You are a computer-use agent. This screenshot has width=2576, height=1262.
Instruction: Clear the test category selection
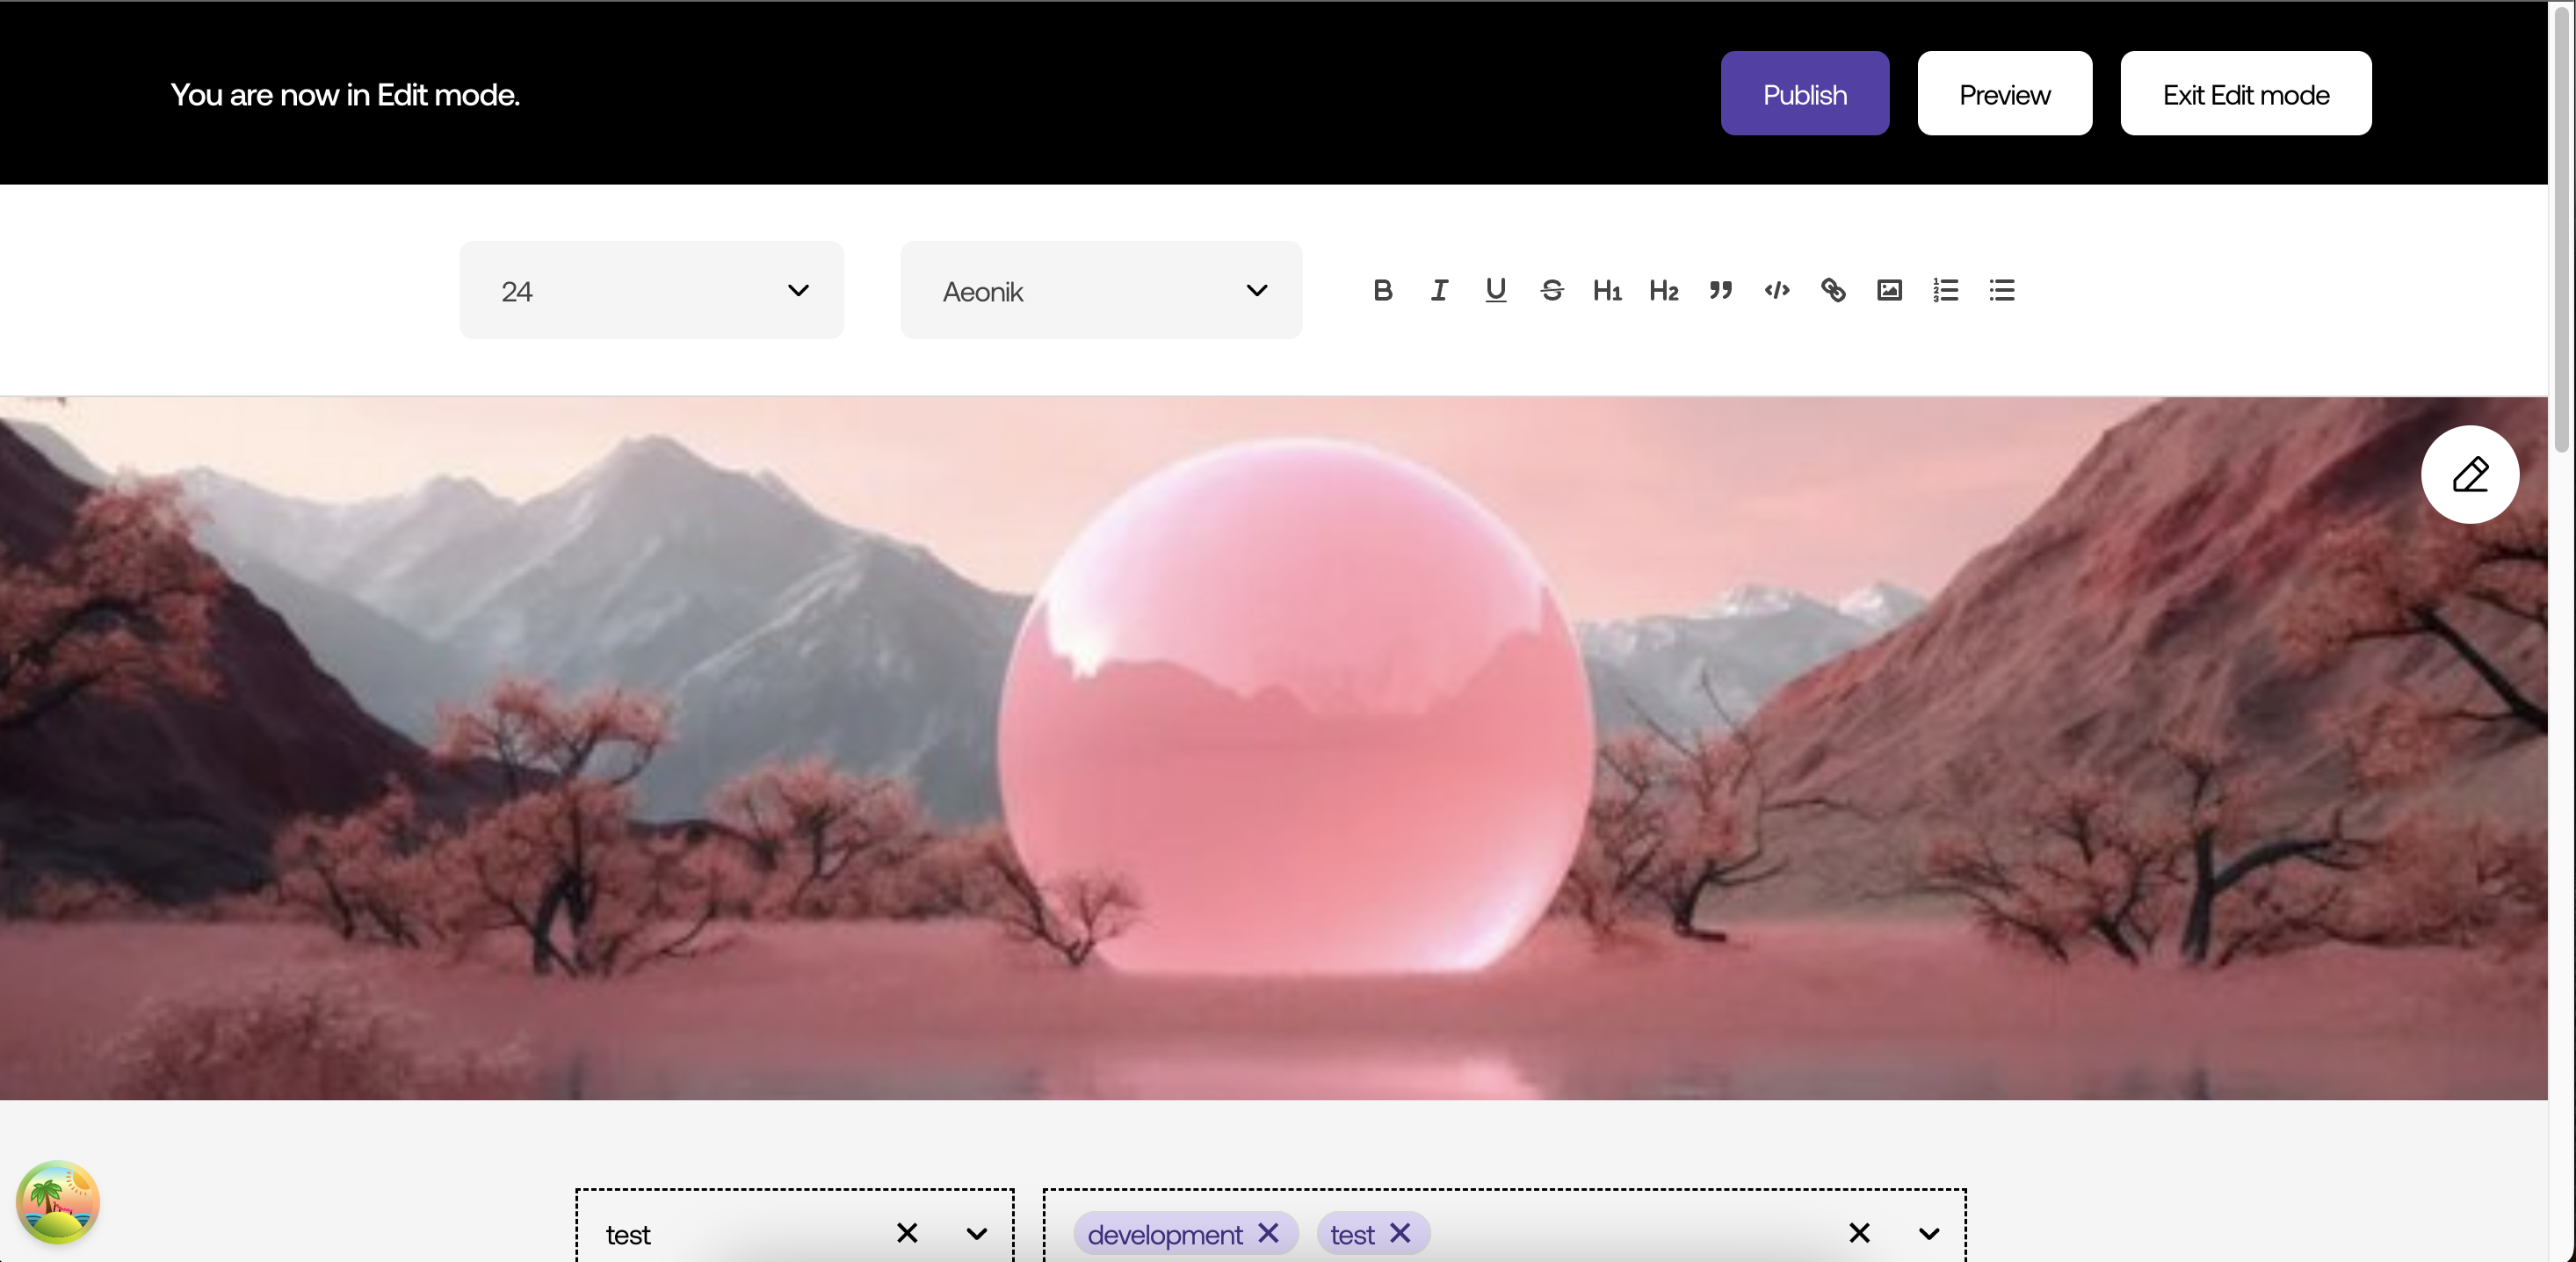pos(907,1233)
